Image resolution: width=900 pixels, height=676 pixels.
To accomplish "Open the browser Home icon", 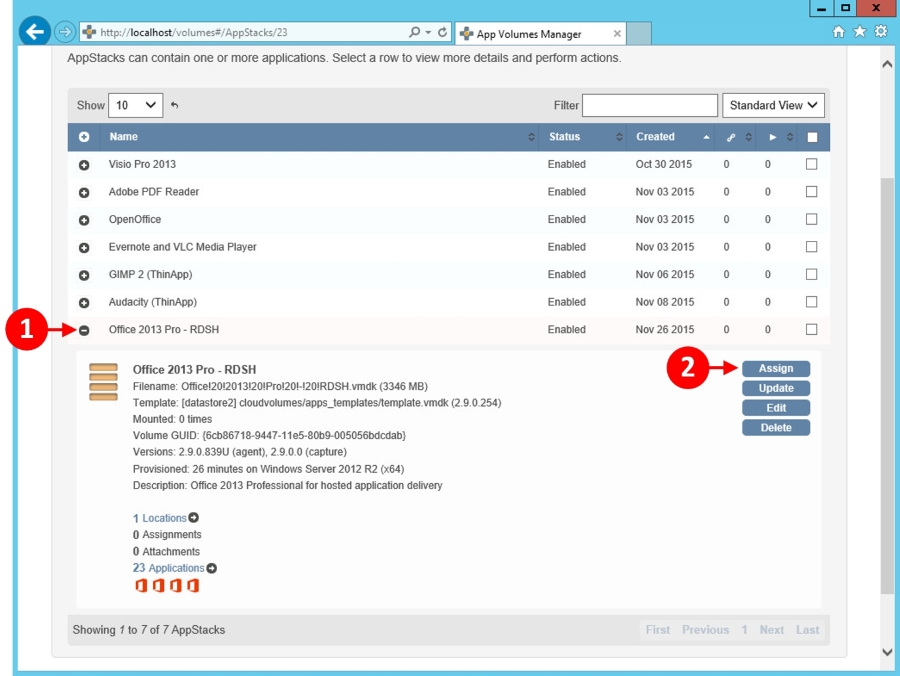I will [839, 32].
